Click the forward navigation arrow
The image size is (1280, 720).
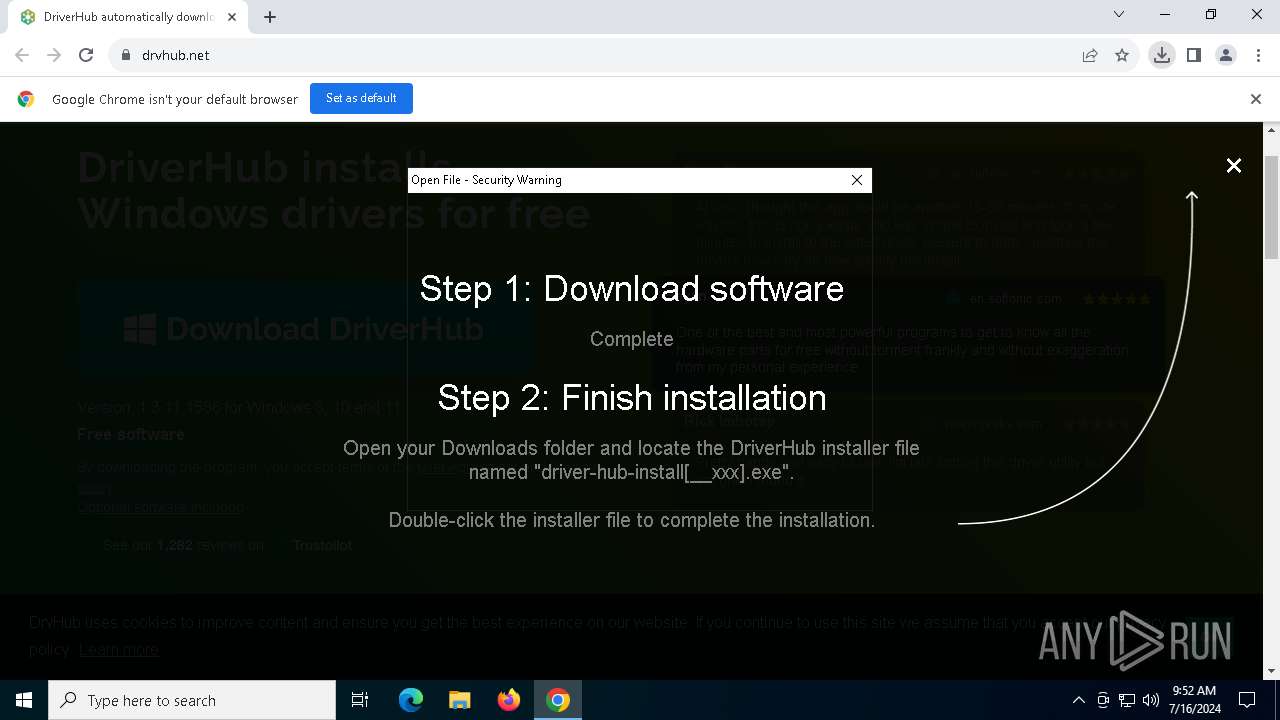coord(54,55)
